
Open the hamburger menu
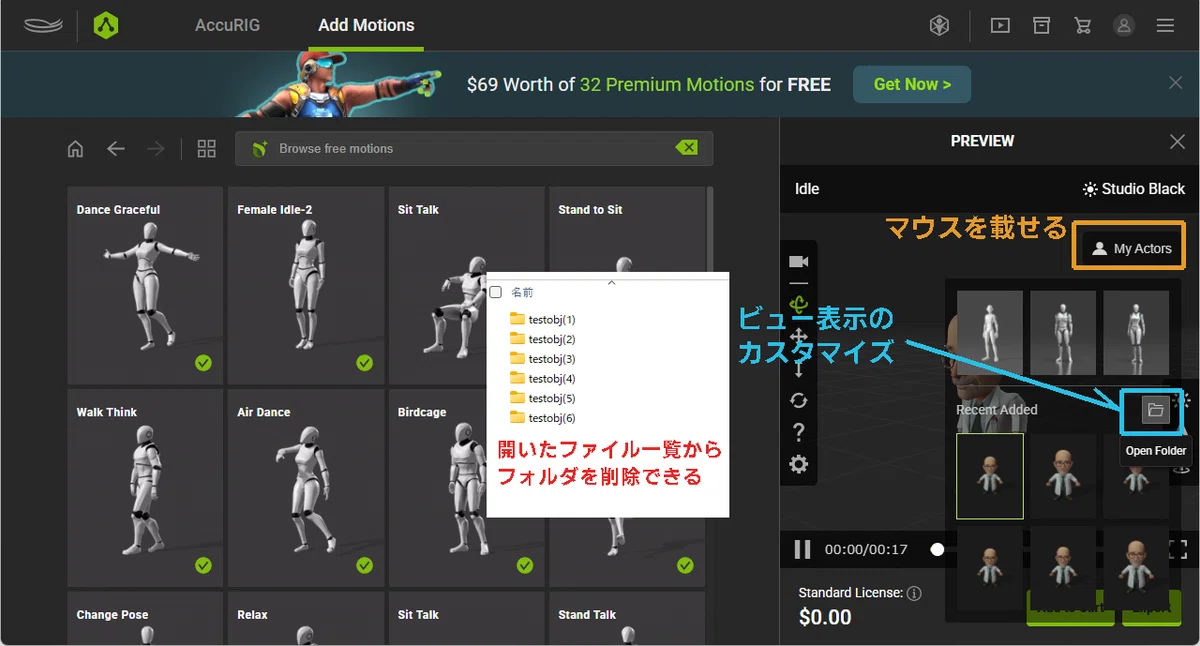[x=1165, y=26]
